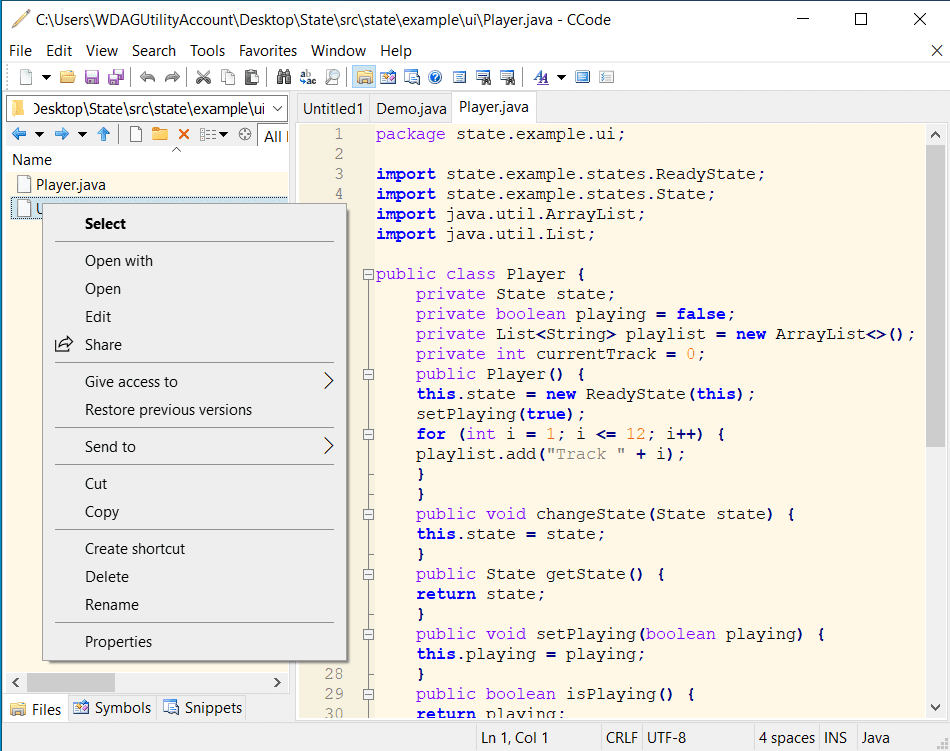This screenshot has width=950, height=751.
Task: Click the Replace text toolbar icon
Action: point(308,77)
